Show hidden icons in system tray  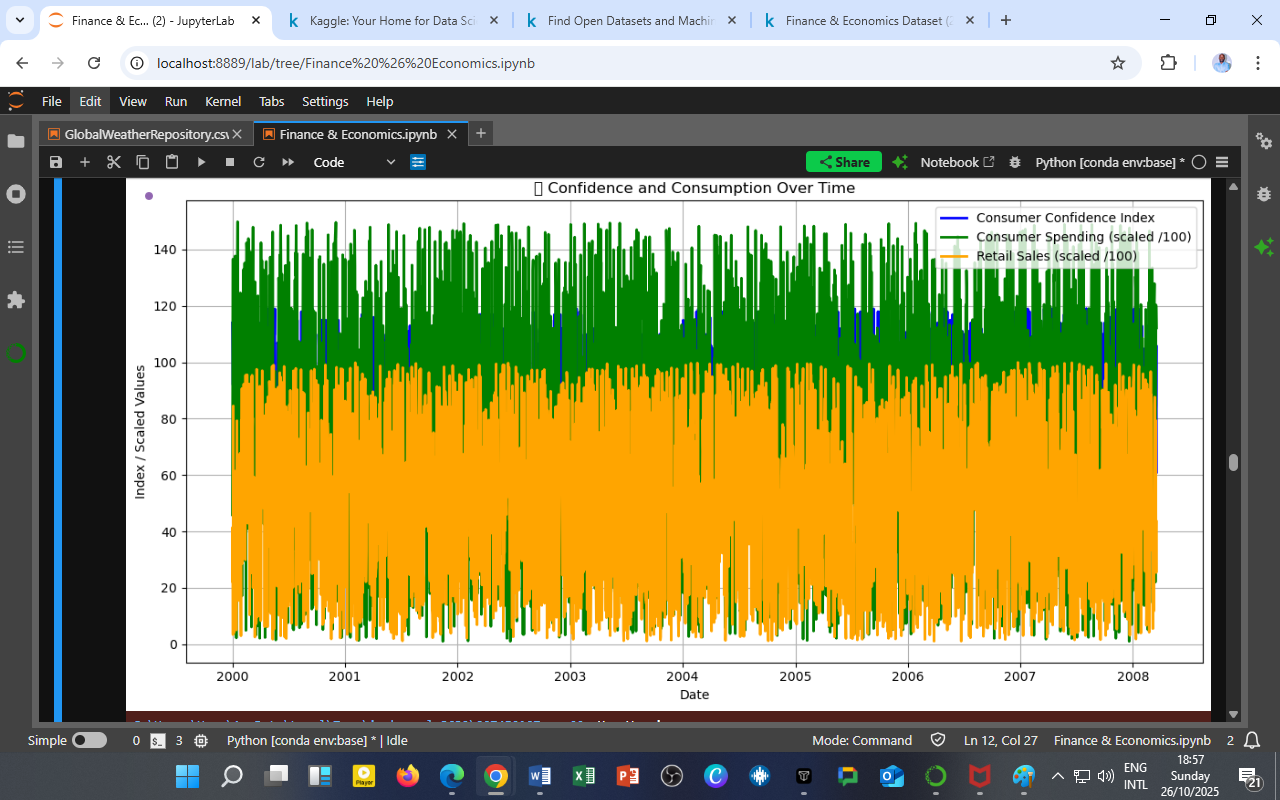[x=1057, y=776]
